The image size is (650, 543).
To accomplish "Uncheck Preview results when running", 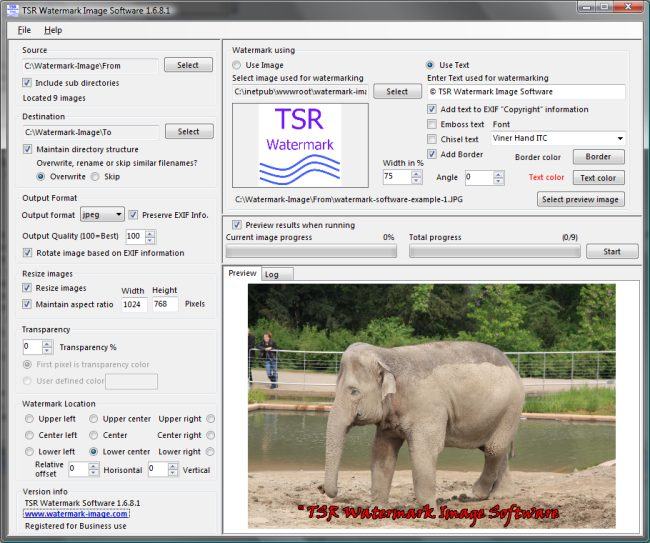I will tap(237, 224).
